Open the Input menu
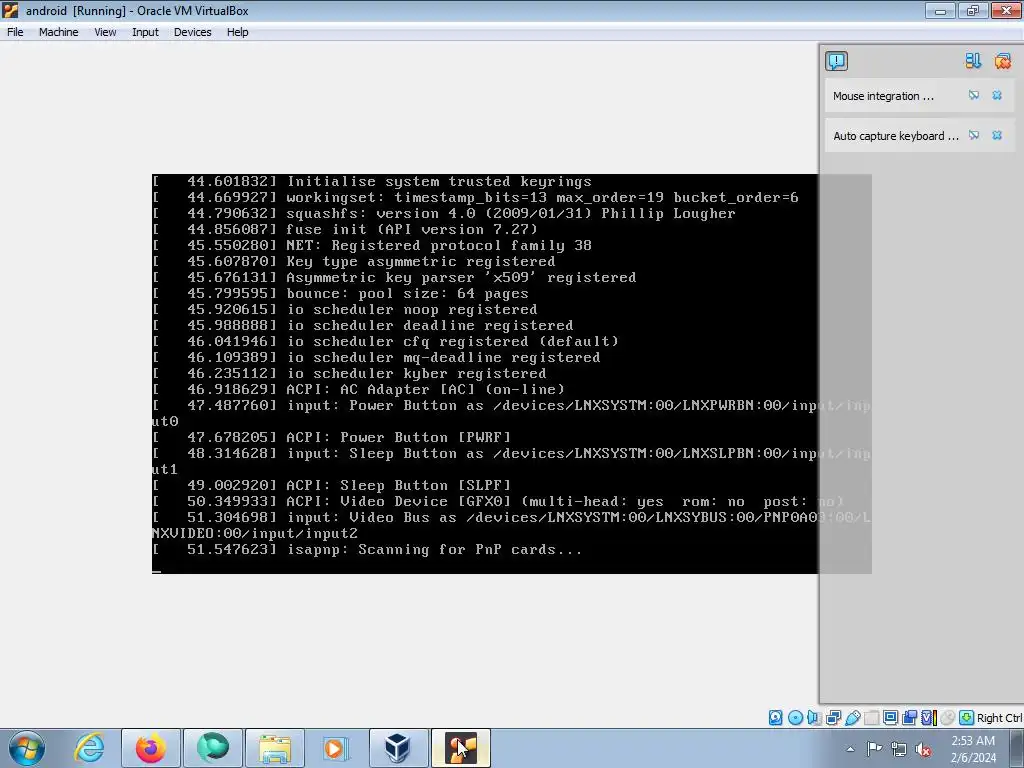 click(x=145, y=32)
